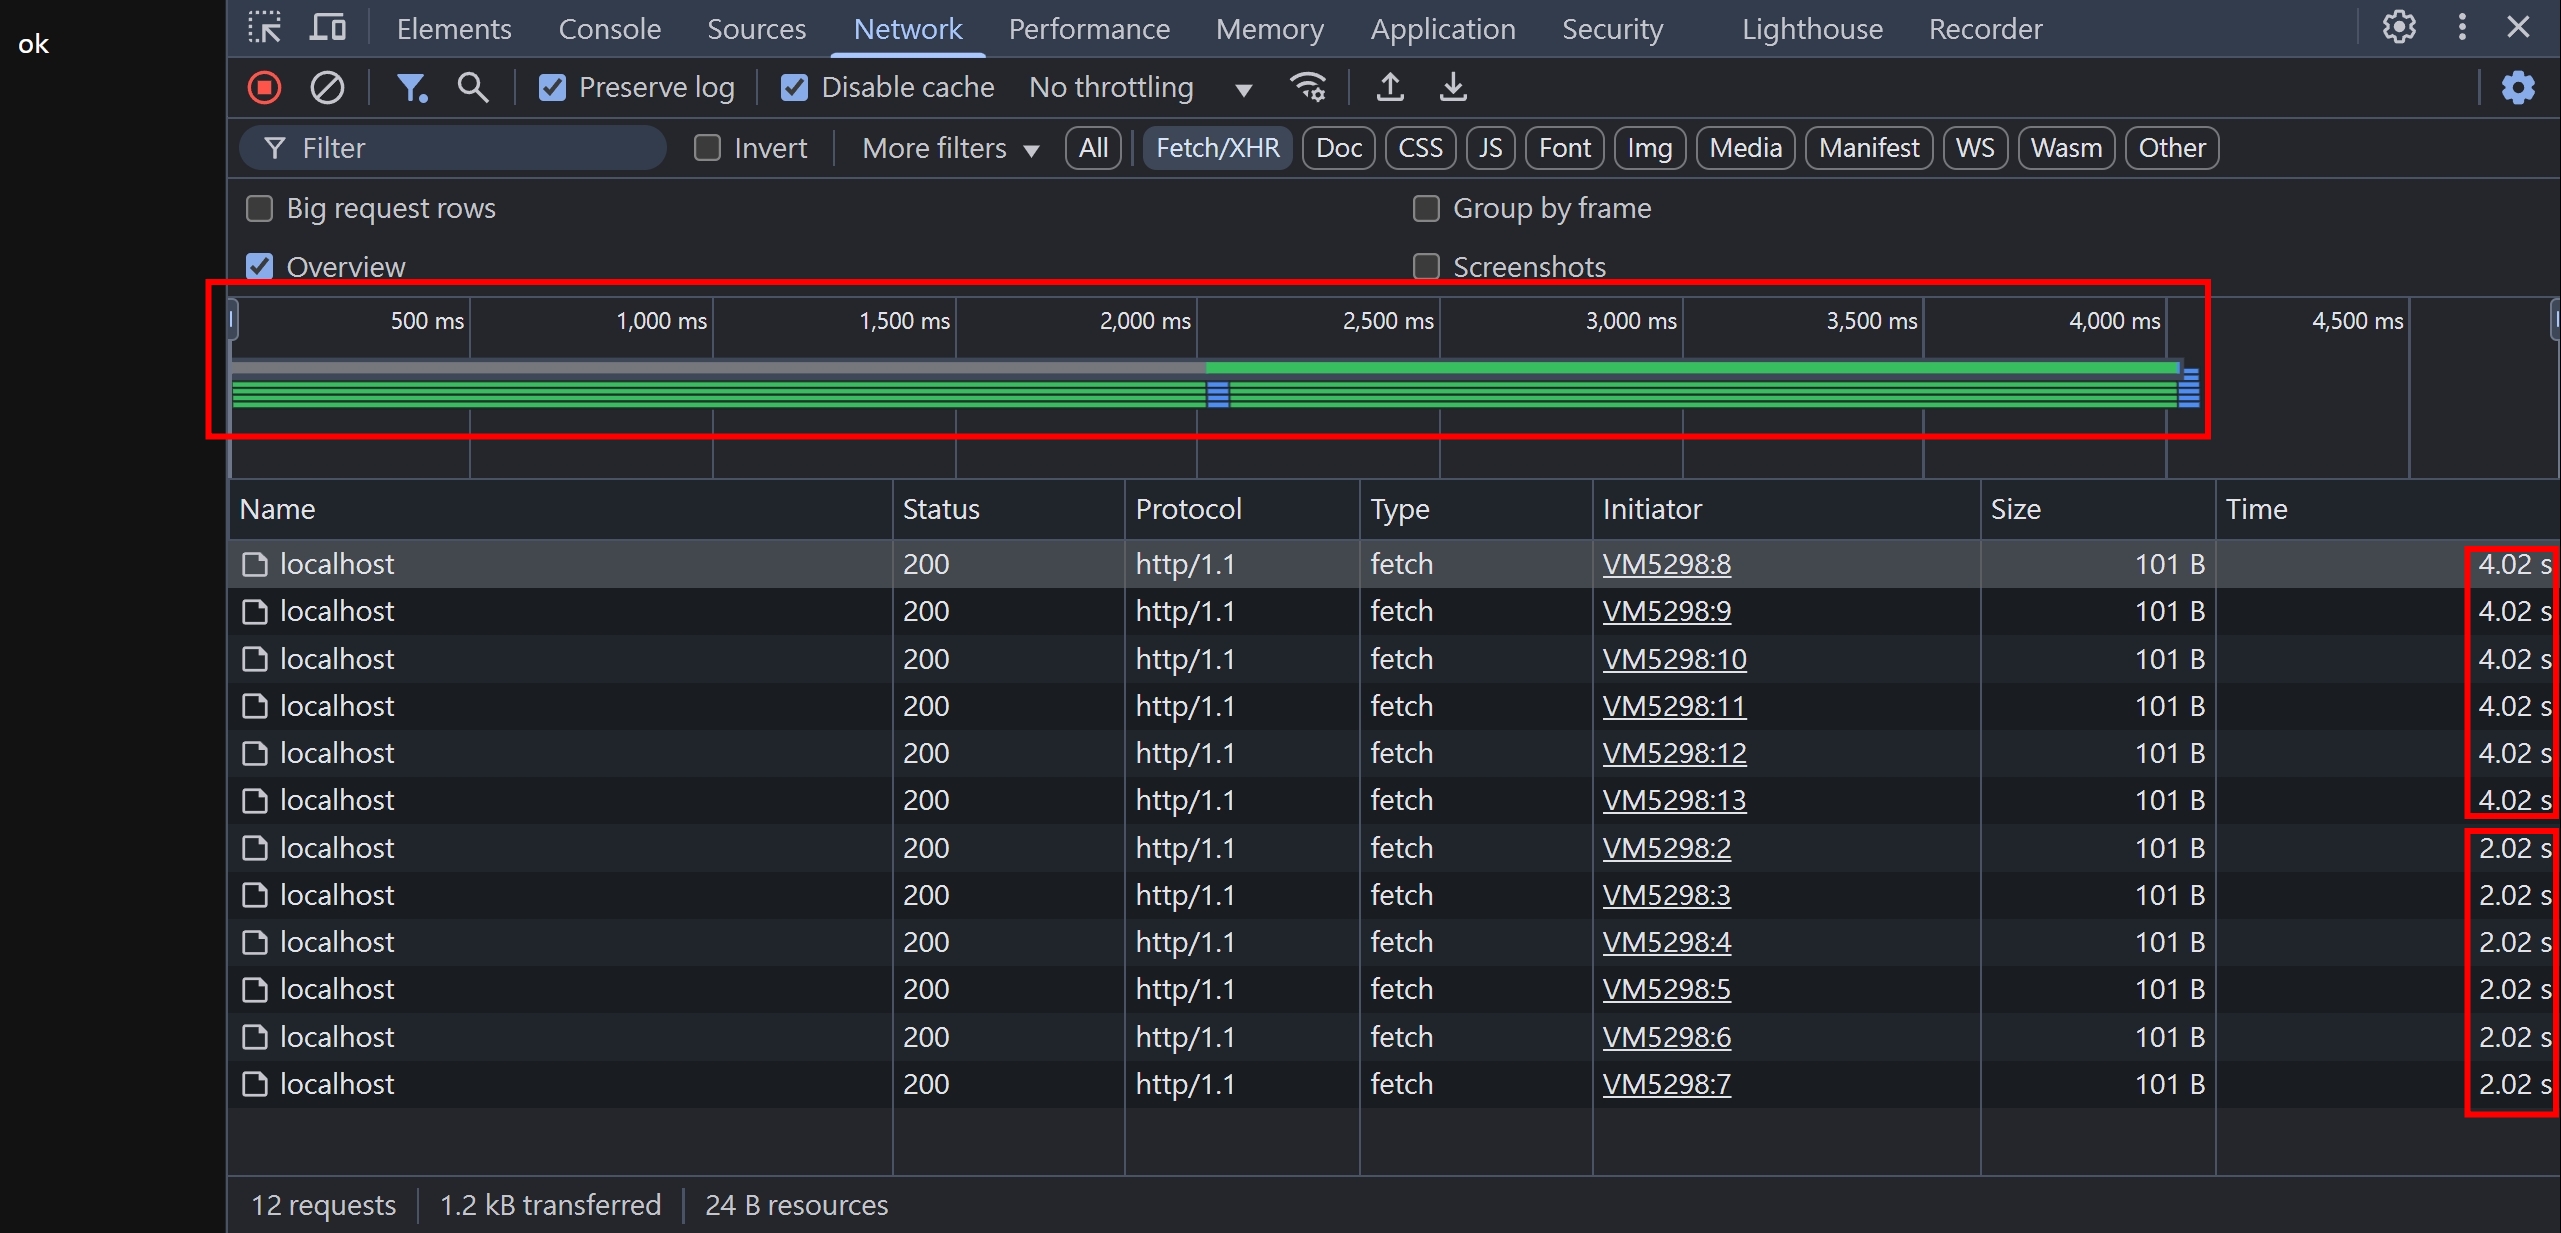Enable the Invert filter checkbox

click(707, 148)
